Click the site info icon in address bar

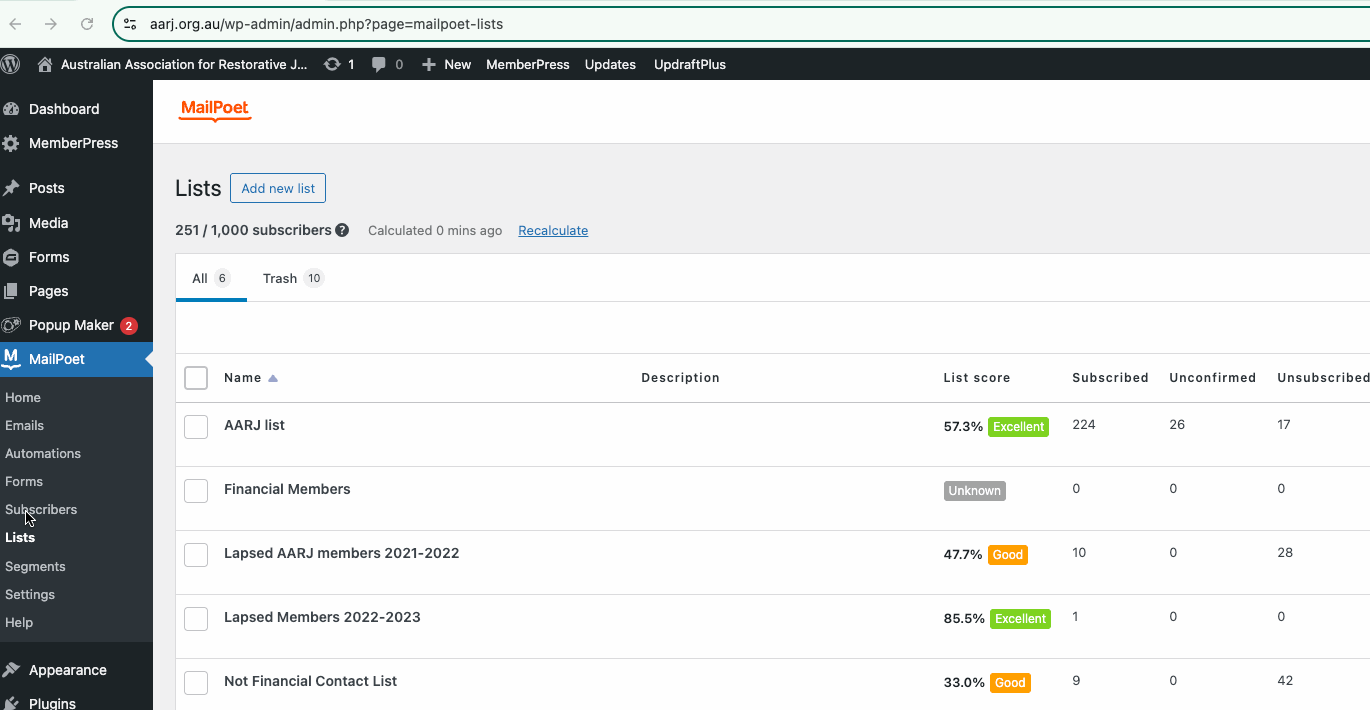click(130, 24)
